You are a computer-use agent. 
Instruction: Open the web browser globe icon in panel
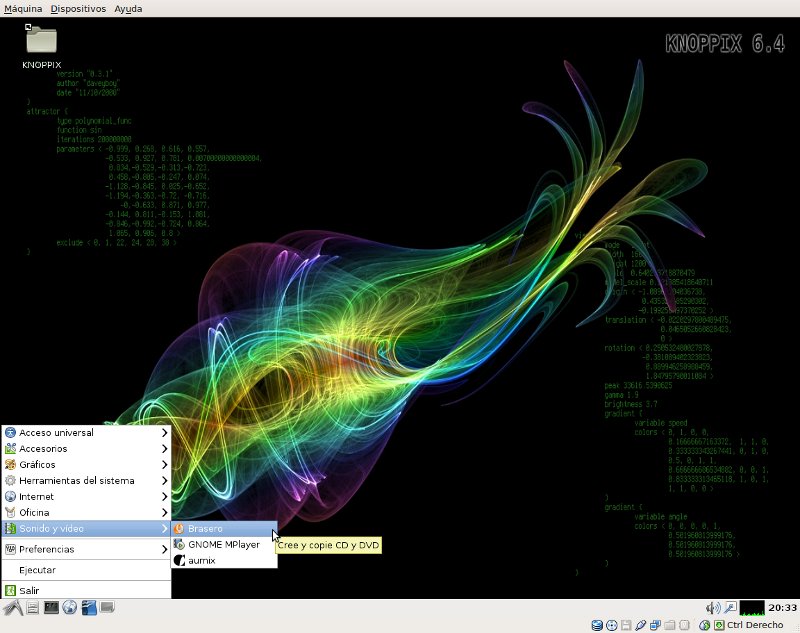click(x=70, y=607)
